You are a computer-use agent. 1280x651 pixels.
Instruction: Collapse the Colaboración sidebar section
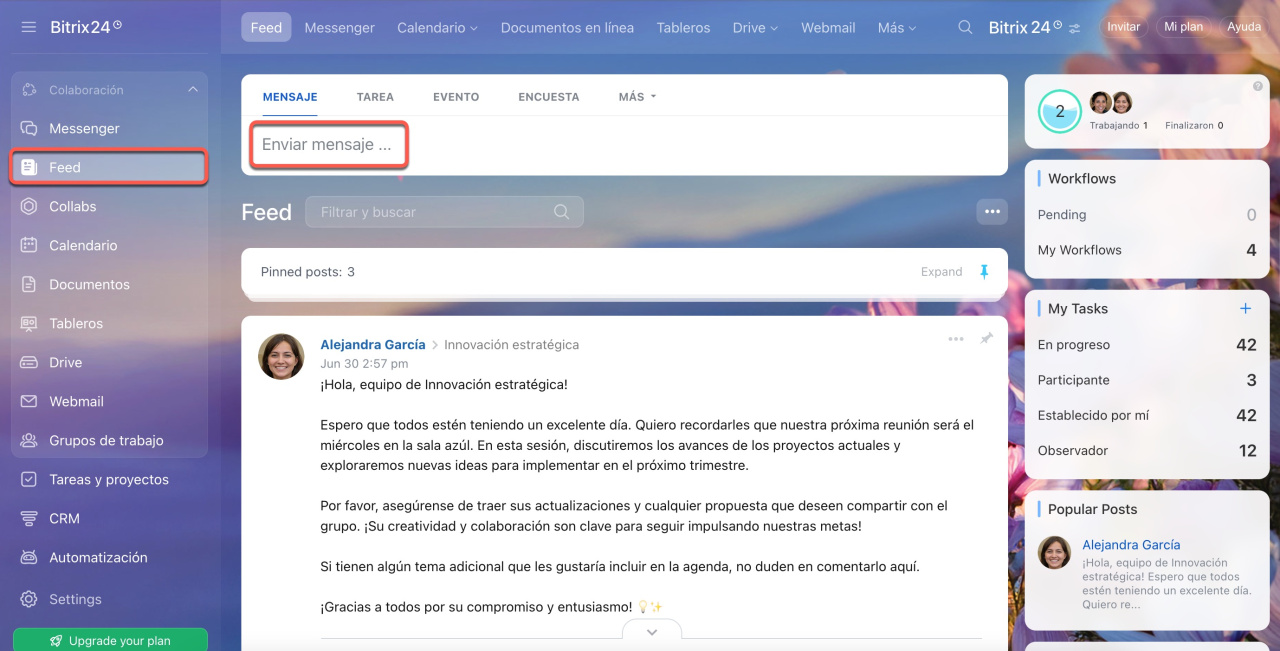tap(193, 90)
